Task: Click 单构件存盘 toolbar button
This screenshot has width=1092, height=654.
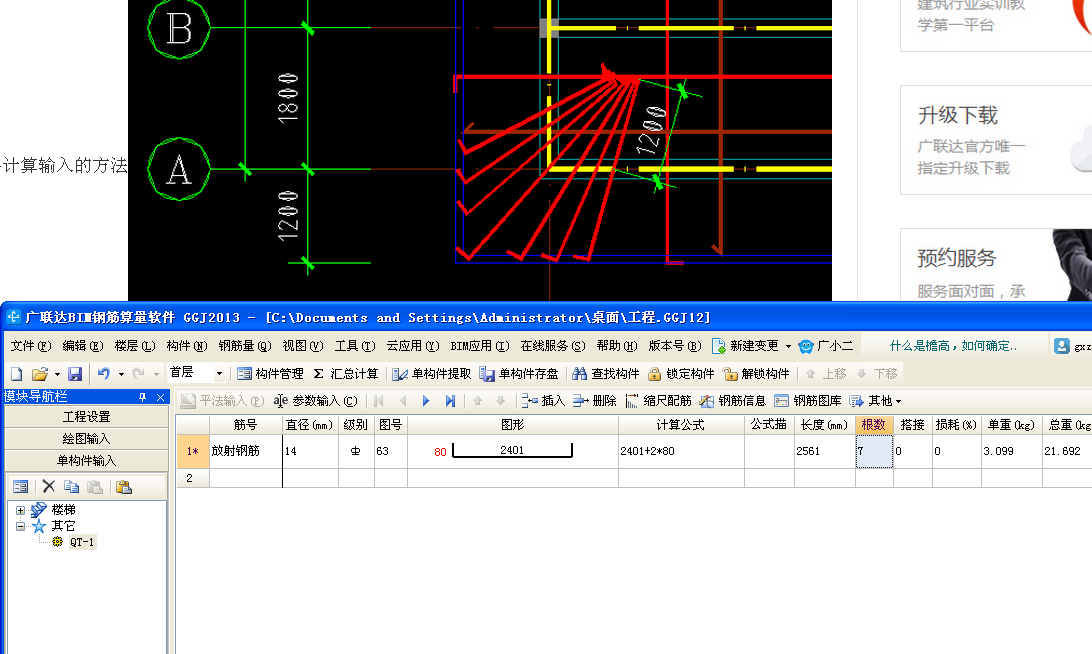Action: pos(519,374)
